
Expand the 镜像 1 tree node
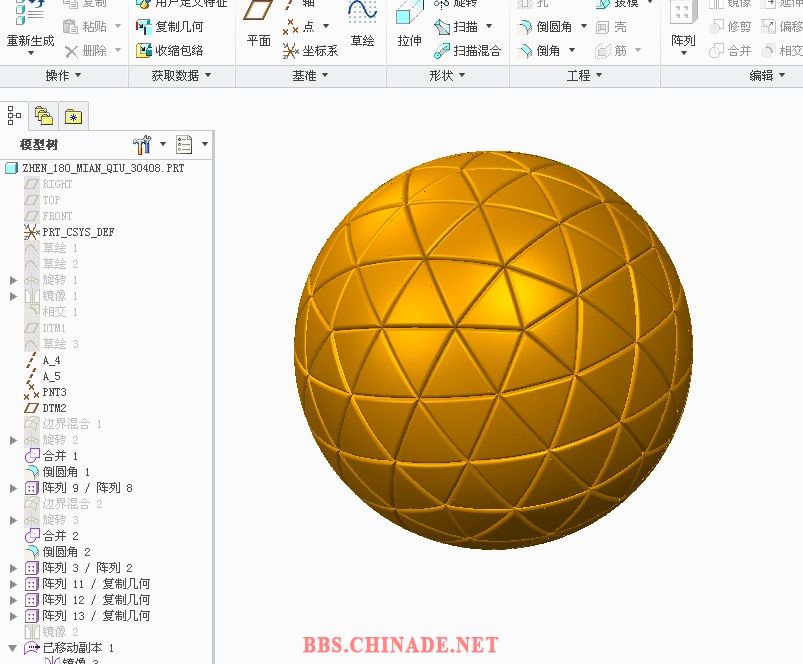click(x=13, y=296)
